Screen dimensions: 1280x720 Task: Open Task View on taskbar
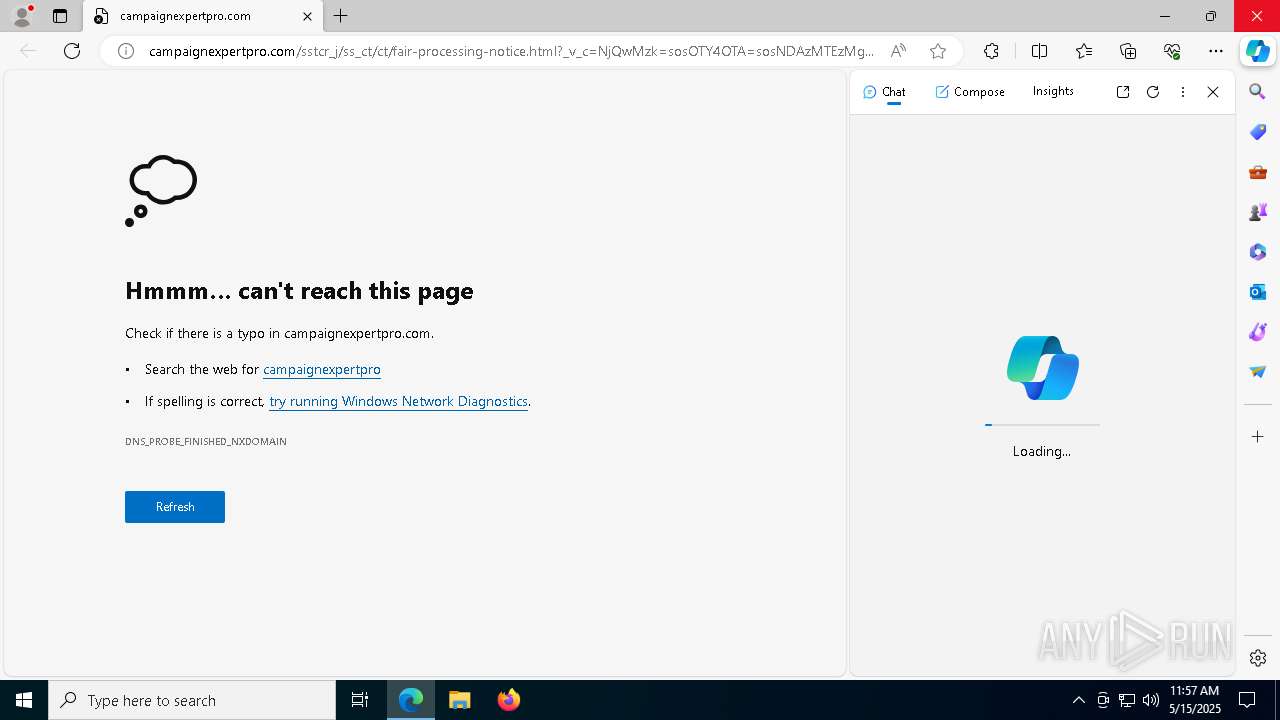(360, 700)
